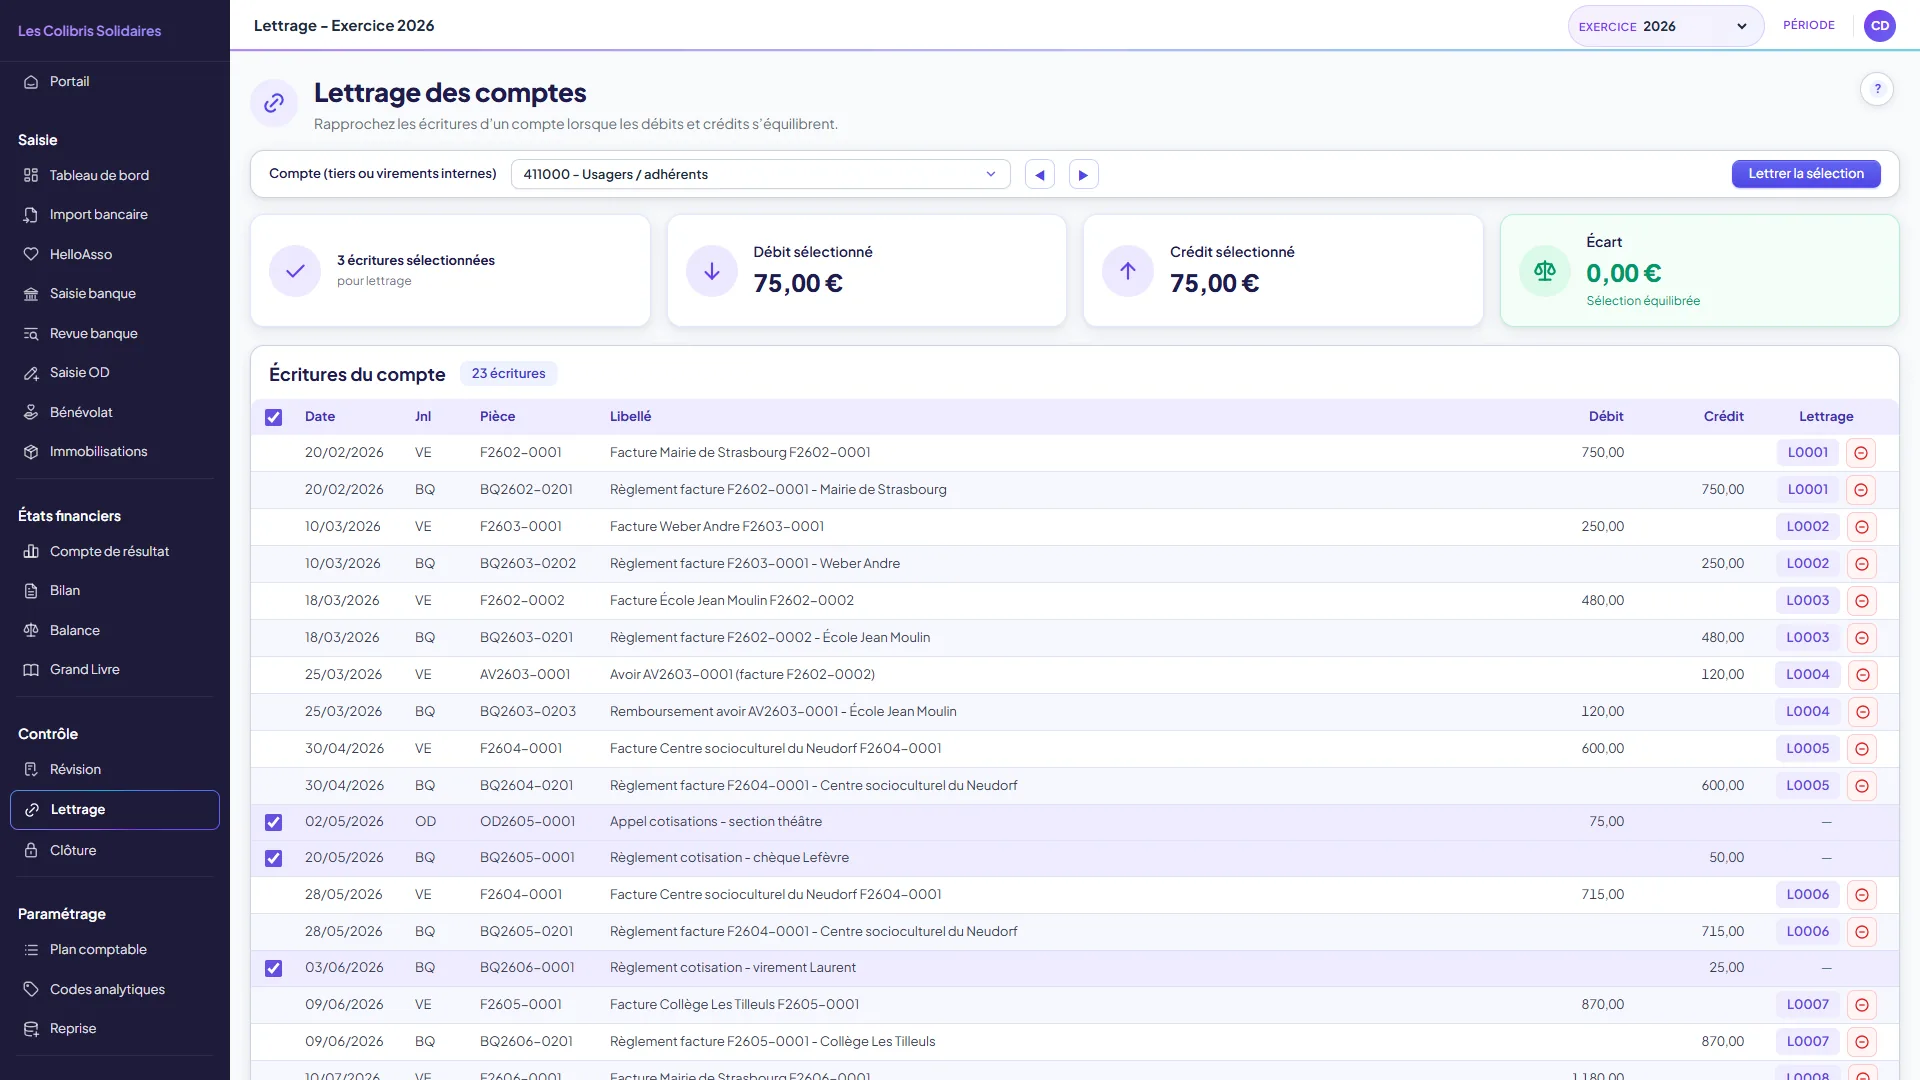Remove lettrage on Facture Mairie de Strasbourg F2602-0001 row
This screenshot has height=1080, width=1920.
coord(1861,453)
